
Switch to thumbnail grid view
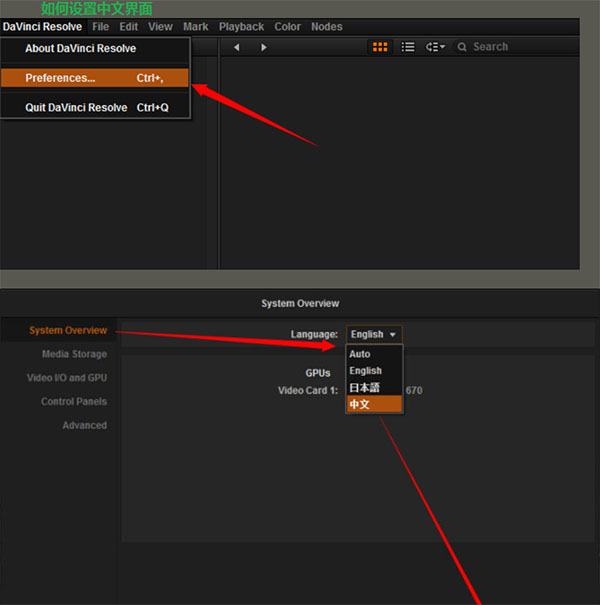[x=380, y=47]
